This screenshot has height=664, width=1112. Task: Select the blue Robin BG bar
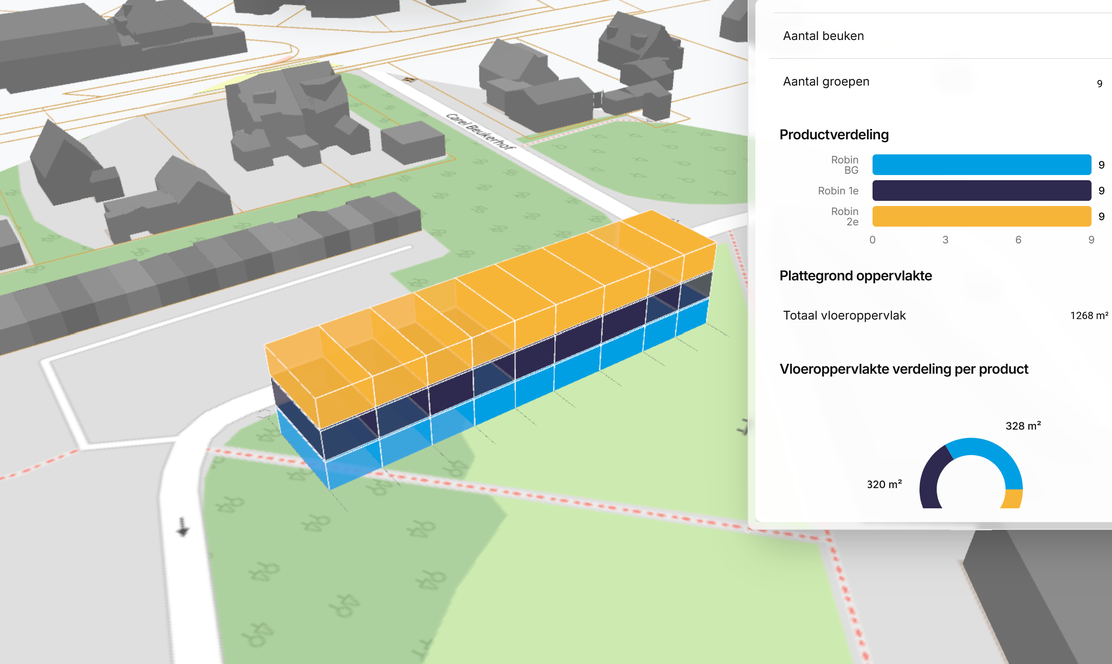[980, 165]
